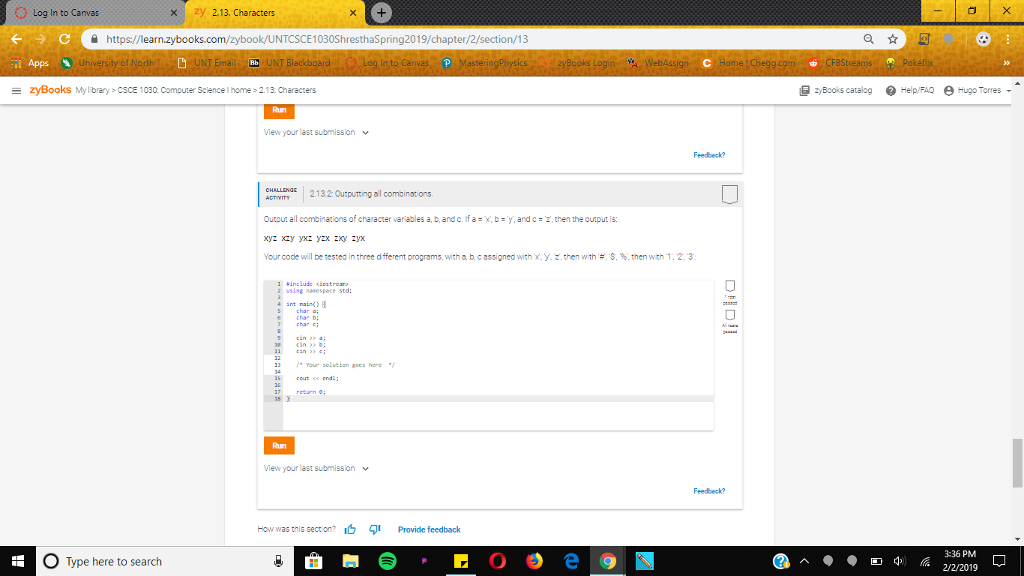The width and height of the screenshot is (1024, 576).
Task: Open the Windows Start menu
Action: (18, 561)
